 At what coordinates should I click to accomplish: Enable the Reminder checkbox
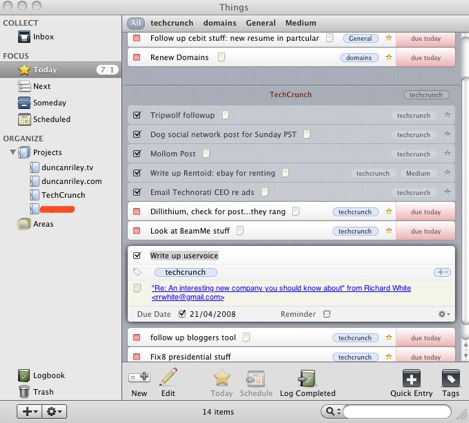(x=327, y=314)
